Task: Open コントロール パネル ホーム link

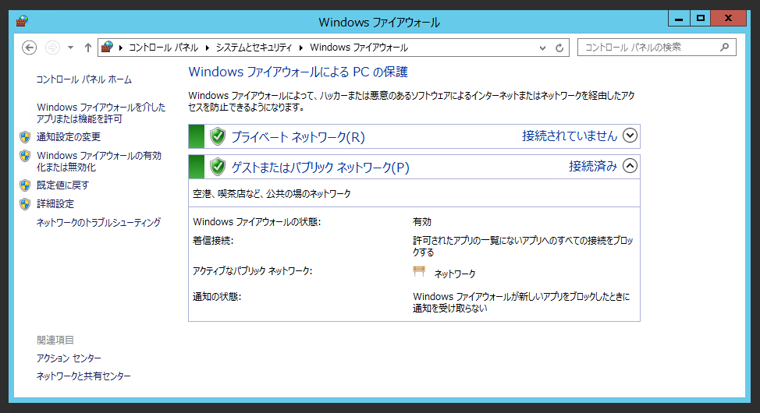Action: (x=84, y=79)
